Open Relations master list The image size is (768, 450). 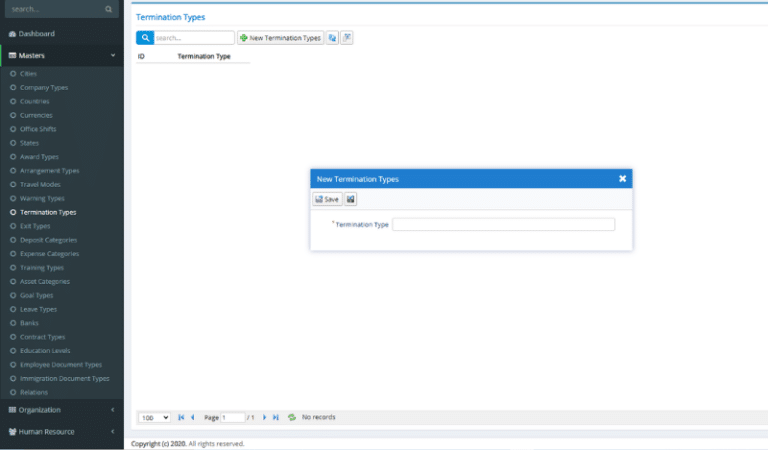click(33, 392)
